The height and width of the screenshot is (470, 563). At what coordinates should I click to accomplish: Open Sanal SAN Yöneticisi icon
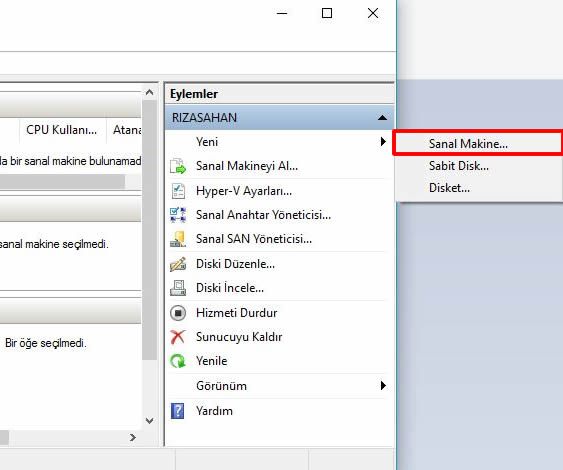point(178,239)
